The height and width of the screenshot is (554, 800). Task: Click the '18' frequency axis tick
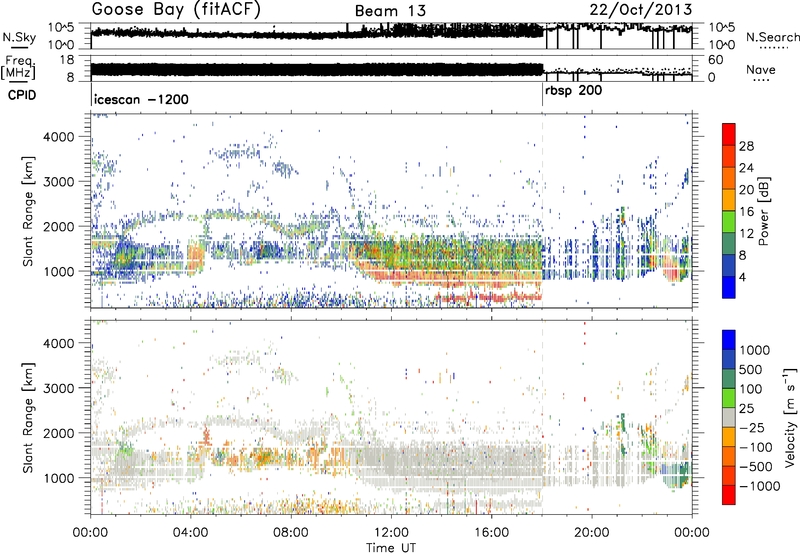click(66, 60)
